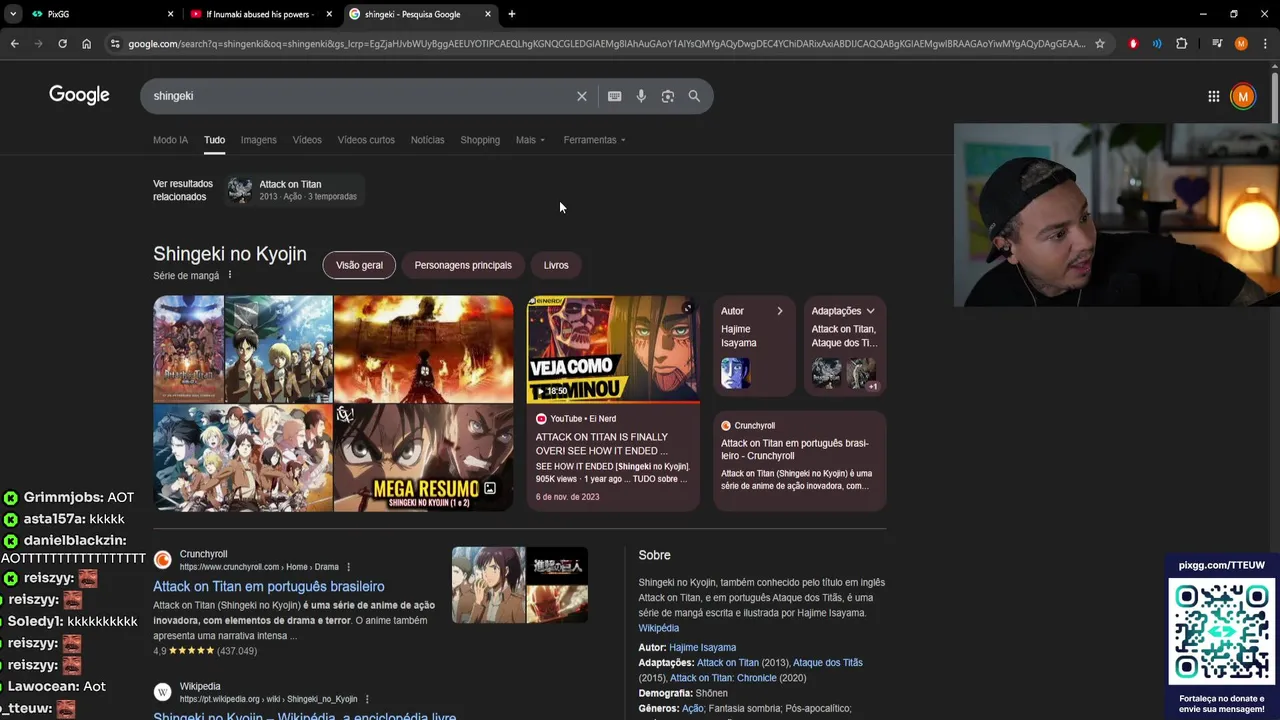Screen dimensions: 1280x720
Task: Reload the current page
Action: coord(62,44)
